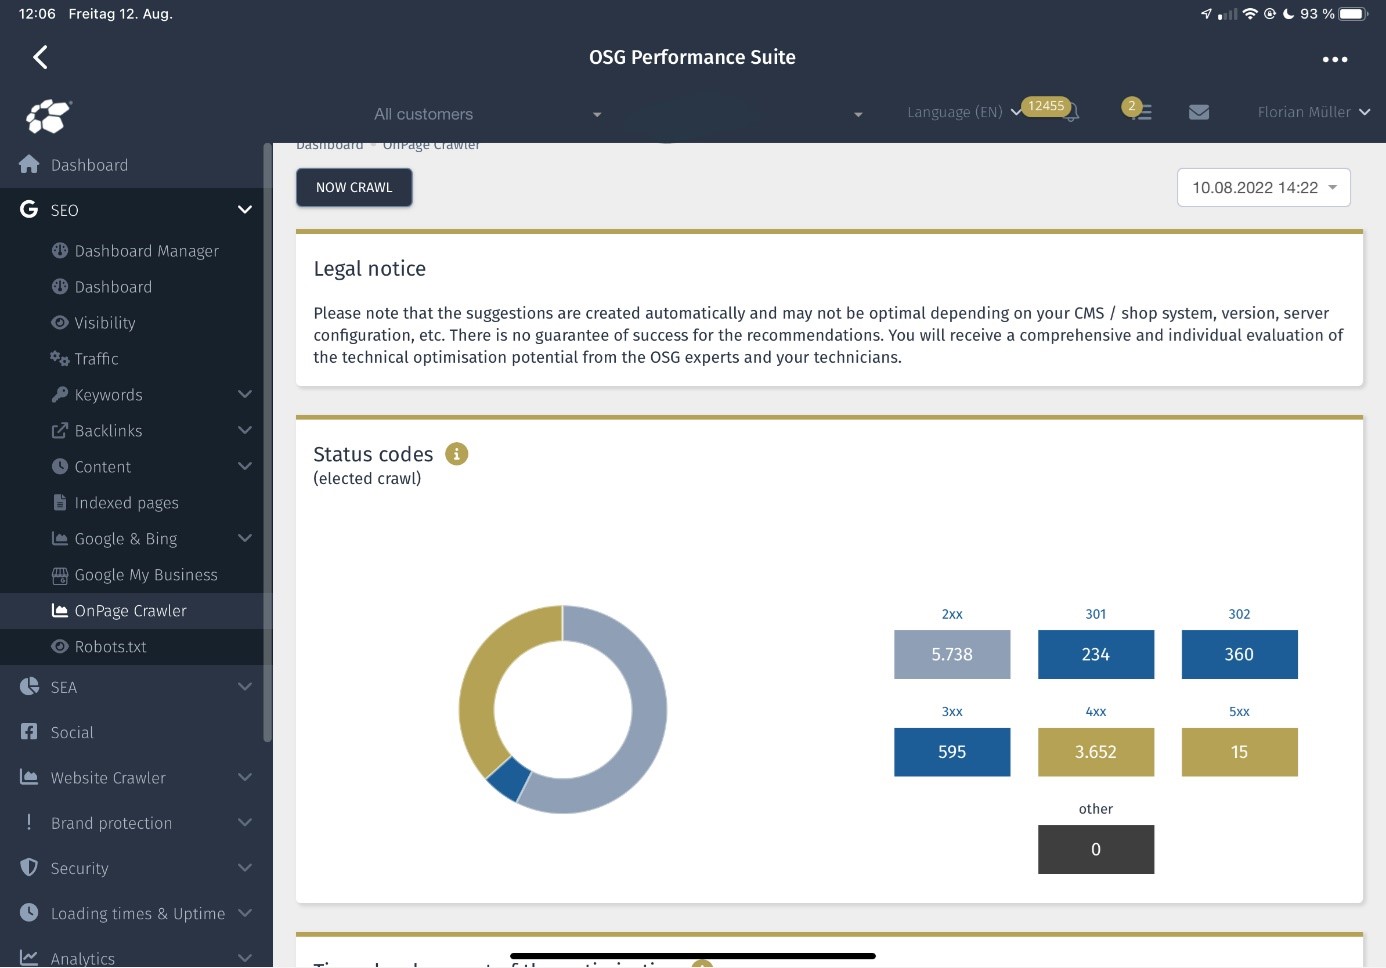Click the battery indicator in status bar

pos(1352,14)
